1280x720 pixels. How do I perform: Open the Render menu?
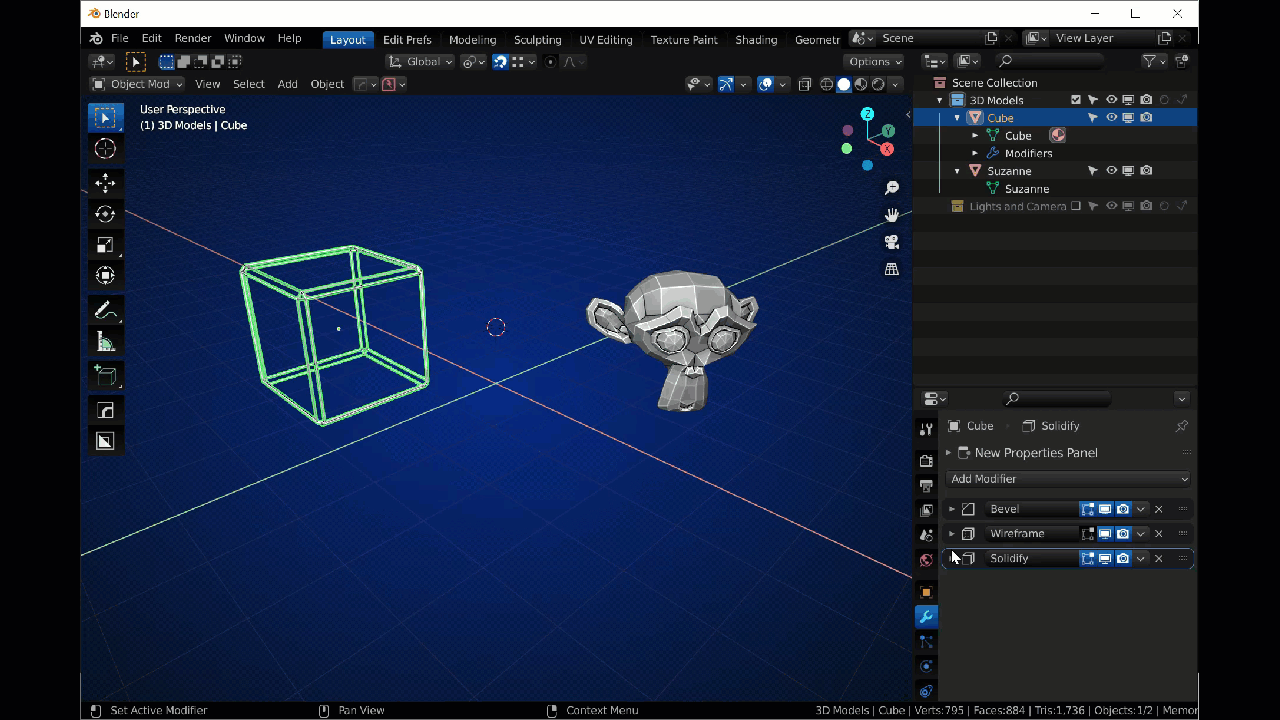click(x=193, y=39)
